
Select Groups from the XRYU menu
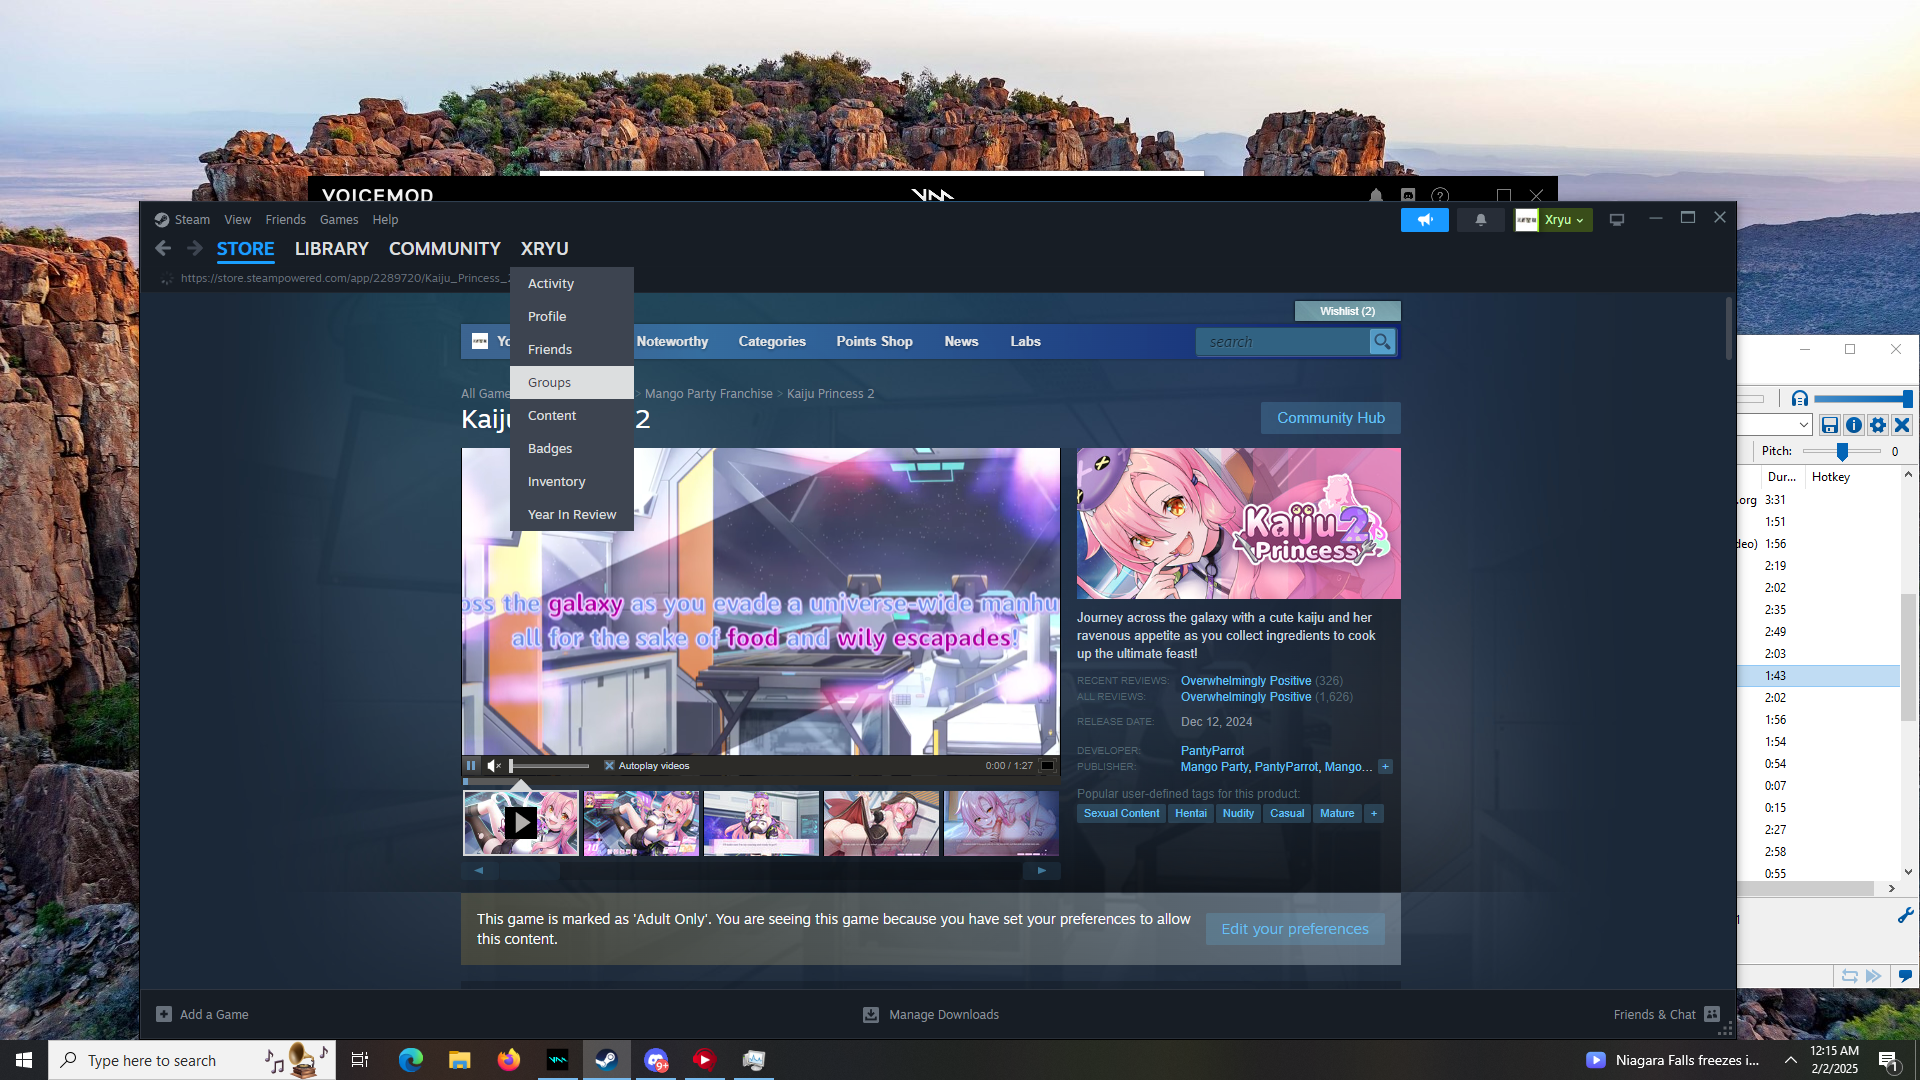coord(550,382)
